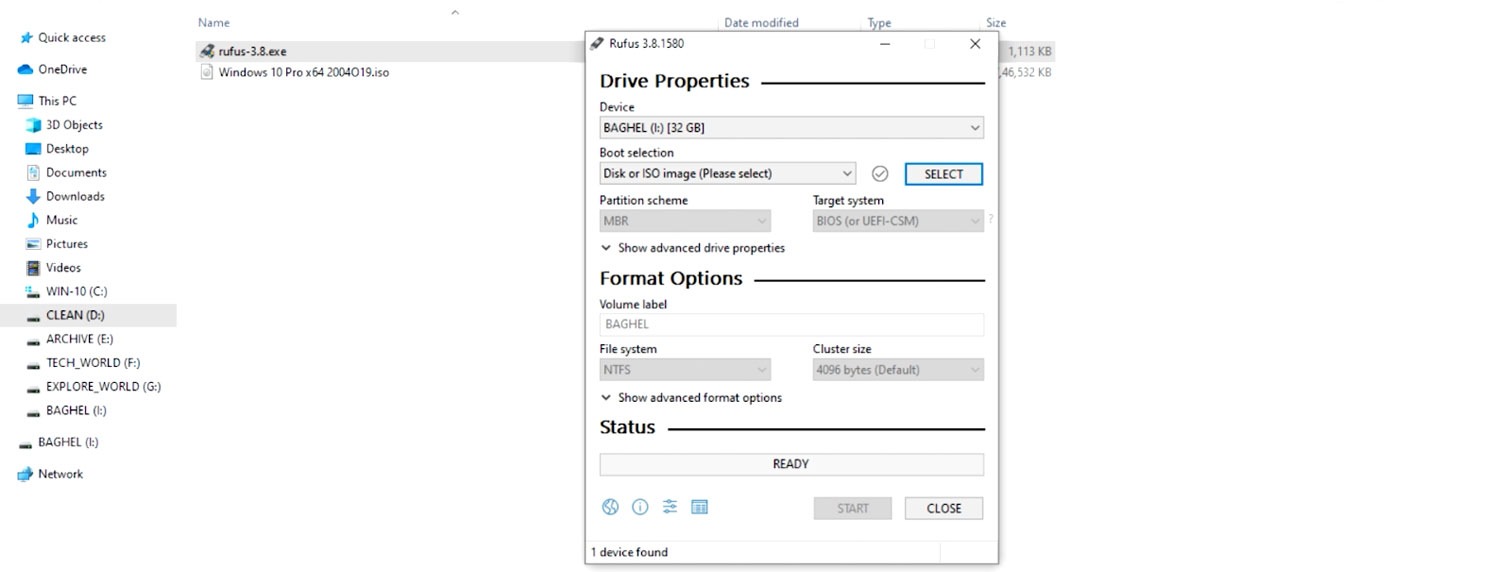Select the file name rufus-3.8.exe

[253, 51]
